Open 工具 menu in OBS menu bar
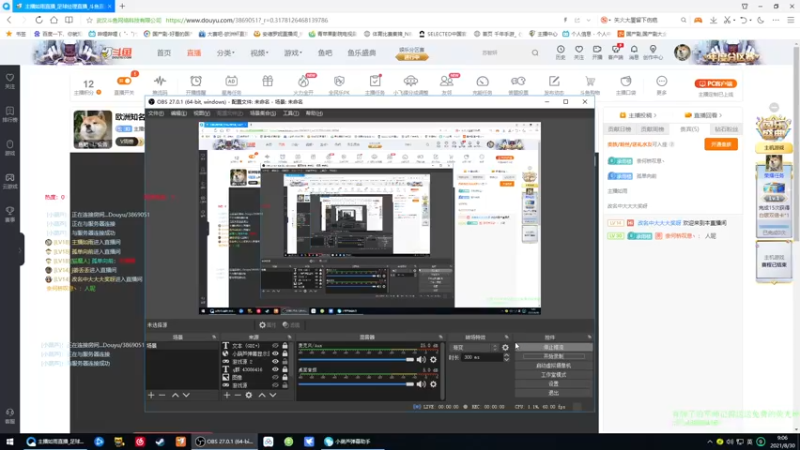 (291, 113)
